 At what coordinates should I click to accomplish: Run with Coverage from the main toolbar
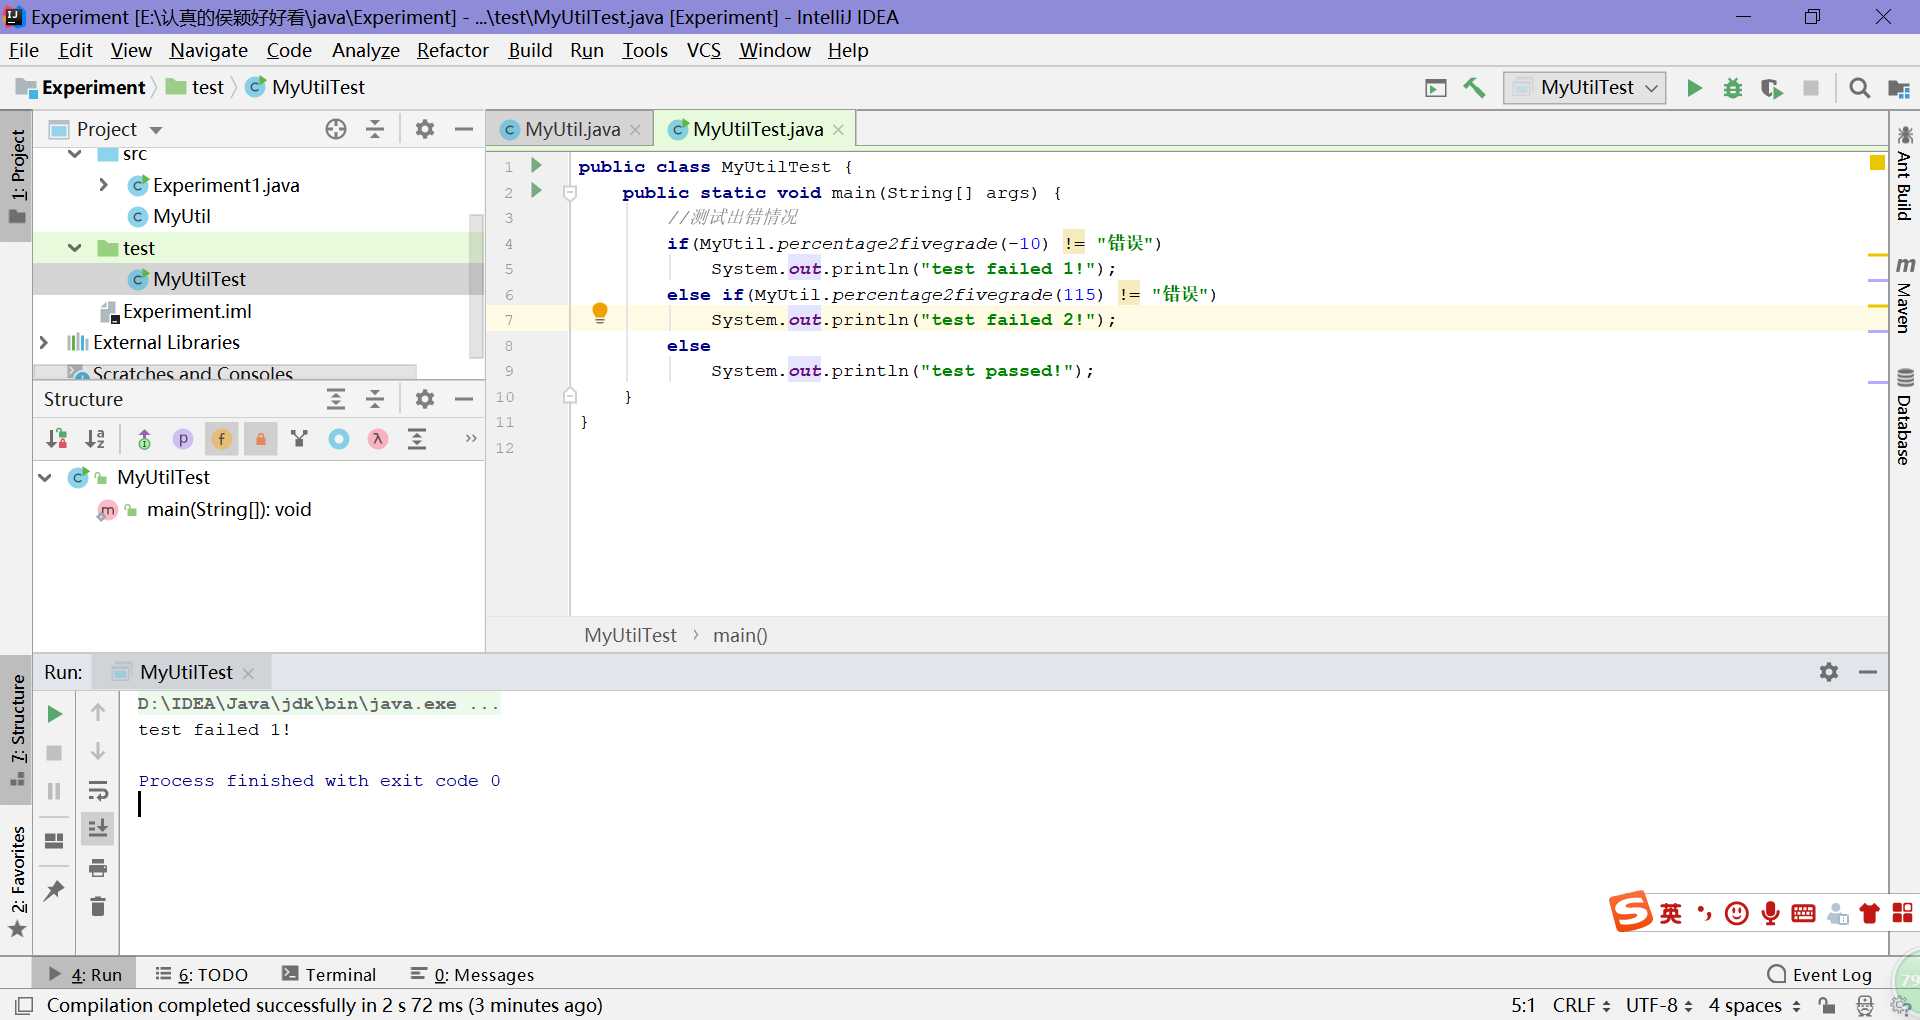(1771, 88)
